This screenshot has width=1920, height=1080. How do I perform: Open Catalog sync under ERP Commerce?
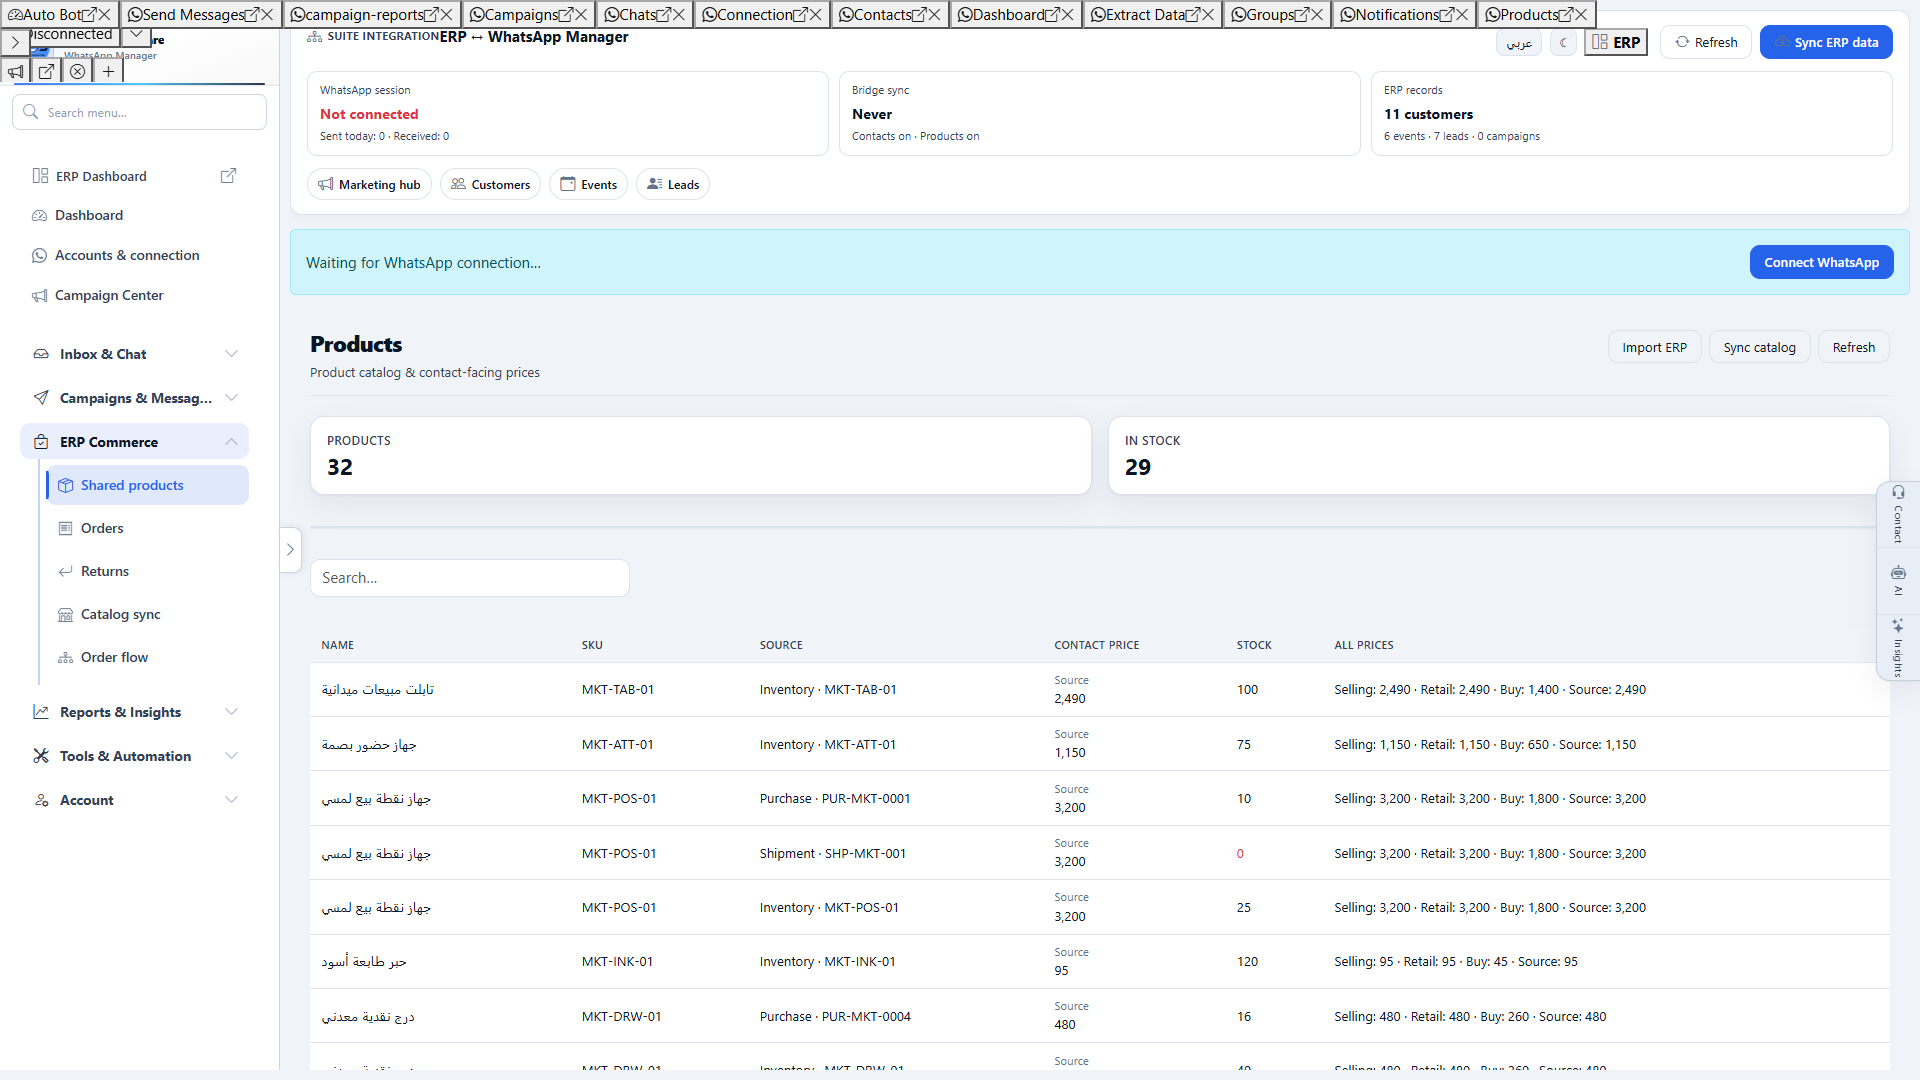click(x=120, y=614)
